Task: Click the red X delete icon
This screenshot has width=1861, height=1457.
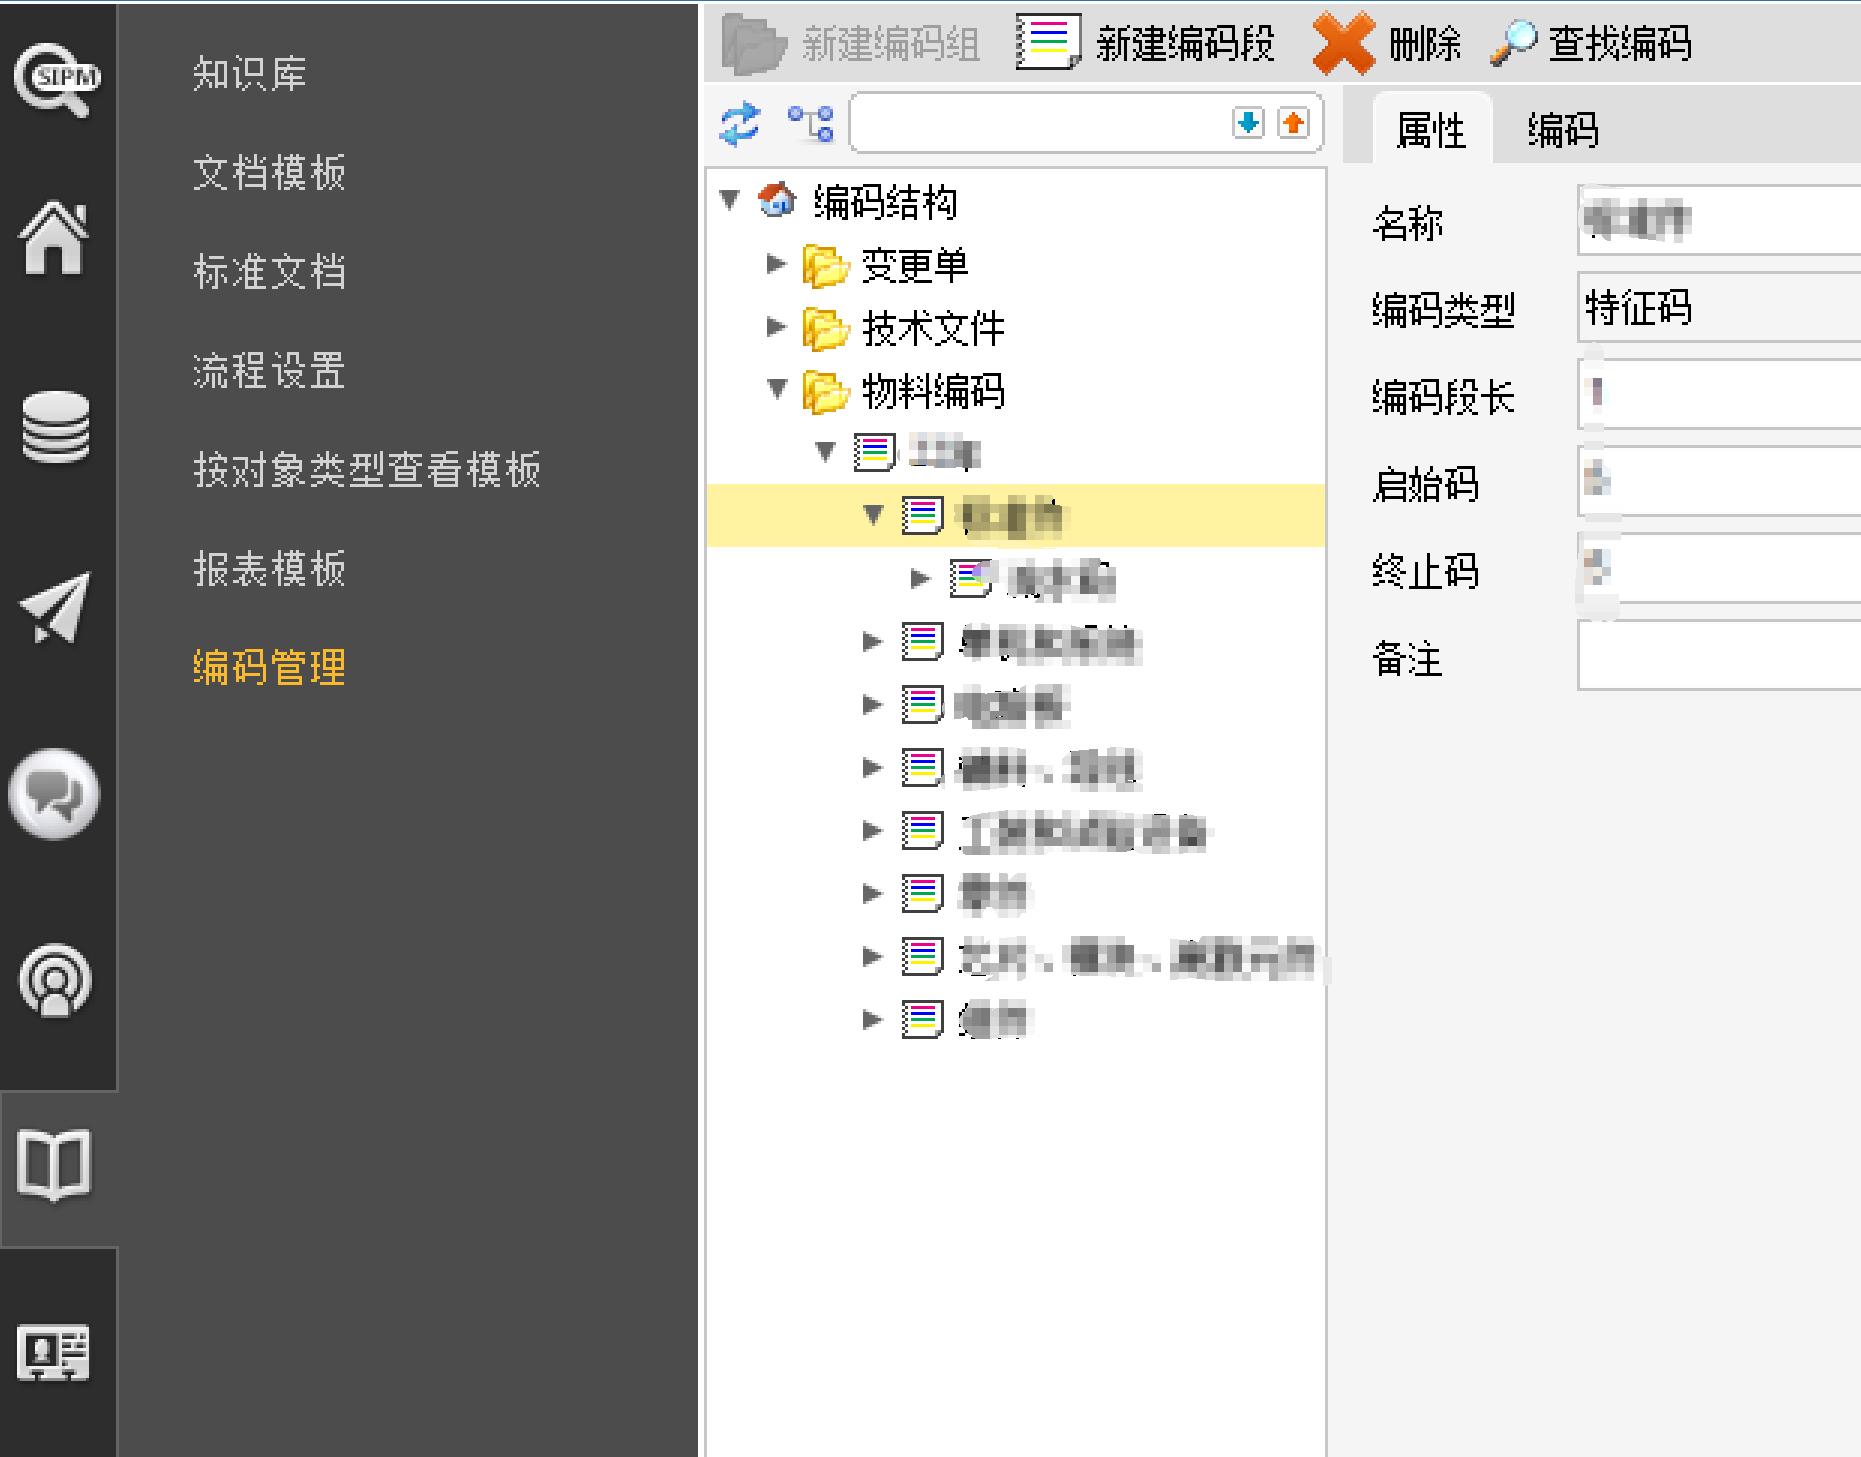Action: click(1344, 44)
